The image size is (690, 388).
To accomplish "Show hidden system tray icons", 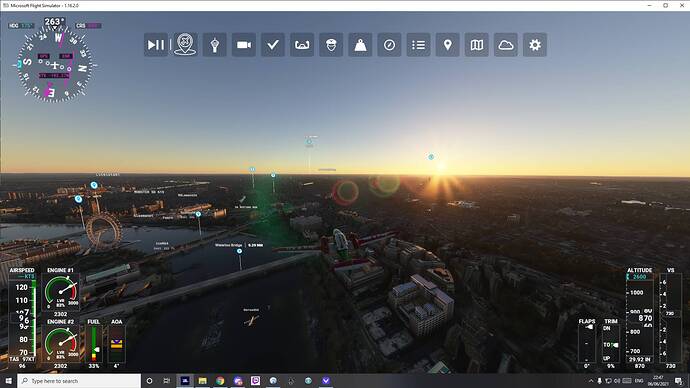I will (x=591, y=381).
